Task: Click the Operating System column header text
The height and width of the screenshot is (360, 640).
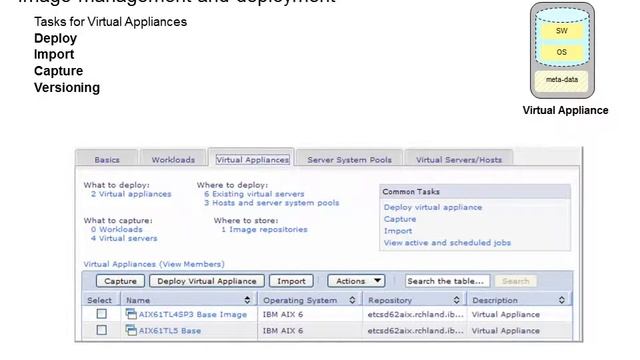Action: [x=300, y=300]
